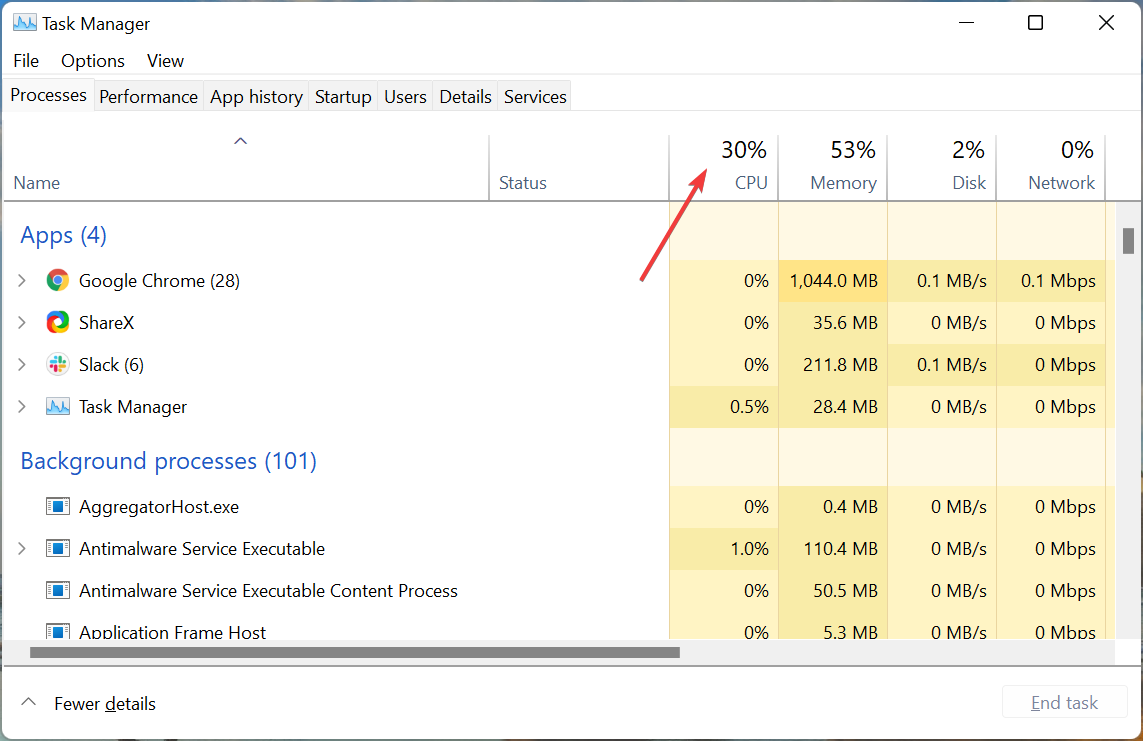Open the Startup tab

(x=343, y=96)
